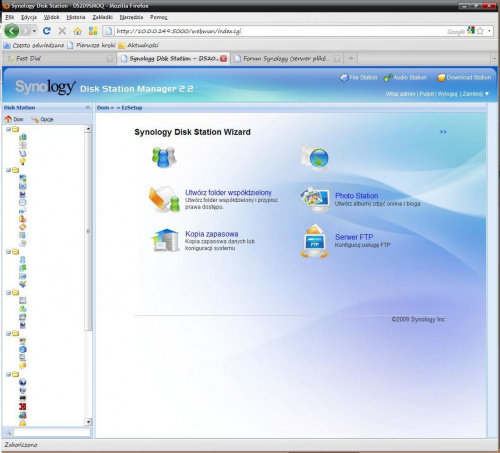Click the Dom house icon in sidebar toolbar
This screenshot has height=453, width=500.
pyautogui.click(x=8, y=119)
